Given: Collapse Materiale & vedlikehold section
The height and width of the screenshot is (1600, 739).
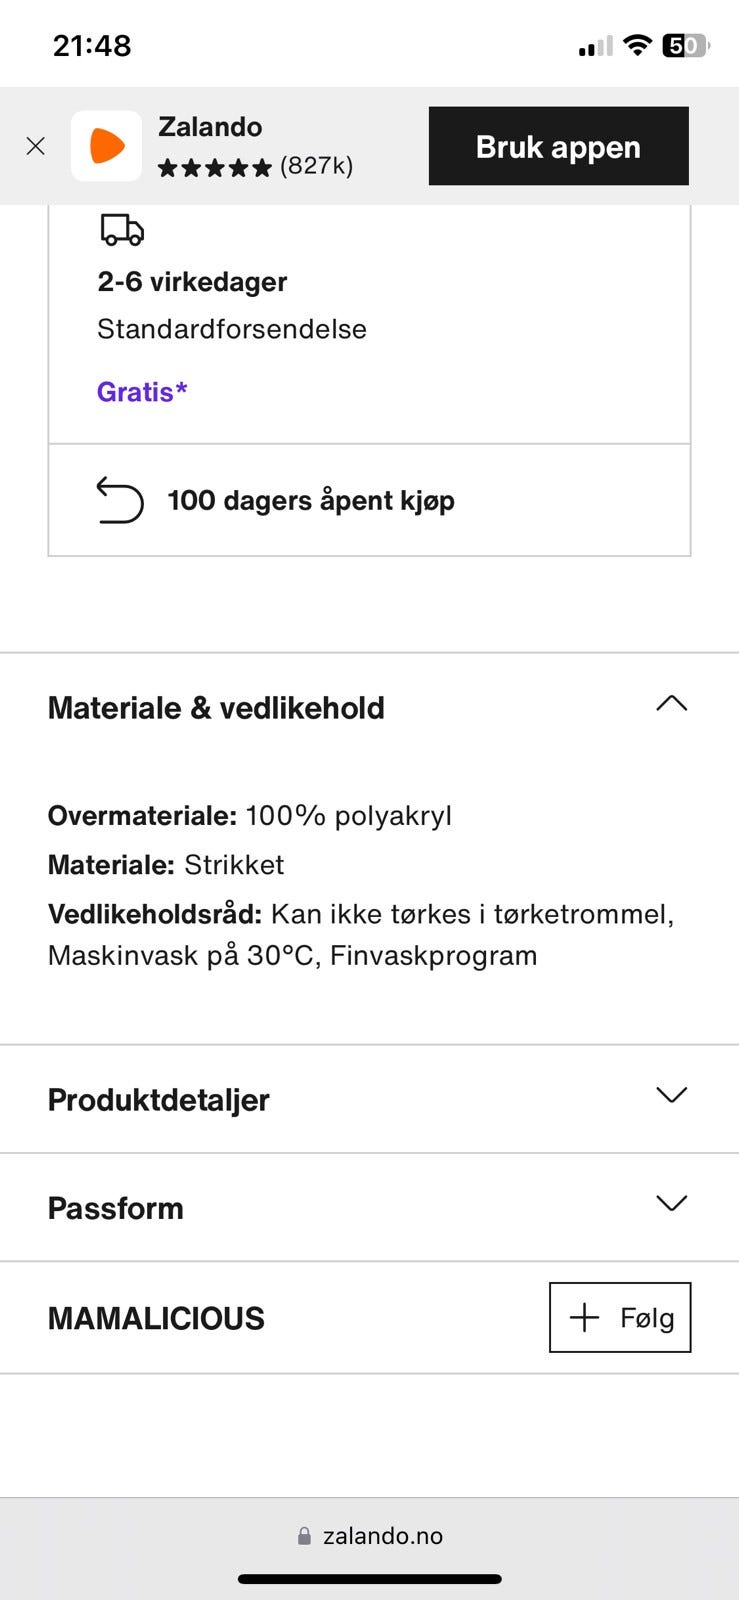Looking at the screenshot, I should (671, 704).
